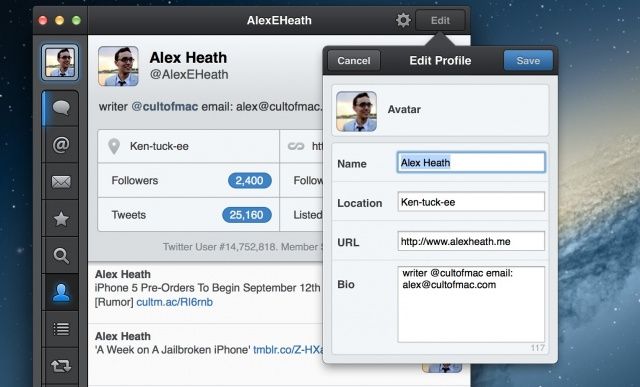The image size is (640, 387).
Task: Click the account avatar in the sidebar
Action: (60, 62)
